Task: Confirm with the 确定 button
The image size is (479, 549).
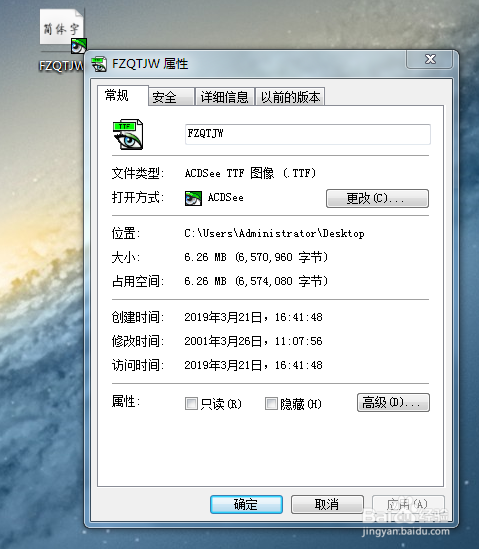Action: tap(247, 505)
